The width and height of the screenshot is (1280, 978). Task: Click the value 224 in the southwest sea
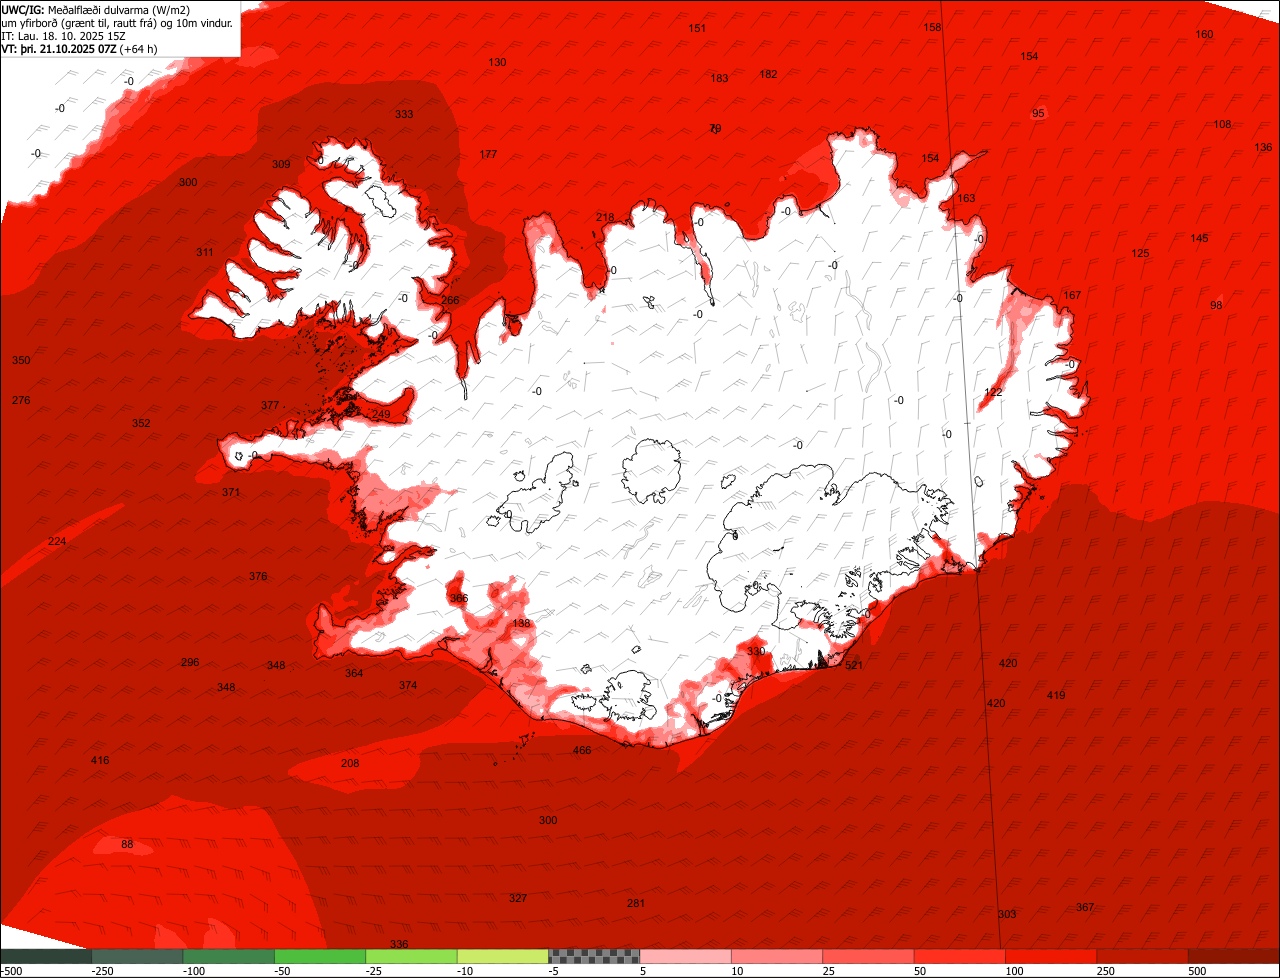[57, 542]
